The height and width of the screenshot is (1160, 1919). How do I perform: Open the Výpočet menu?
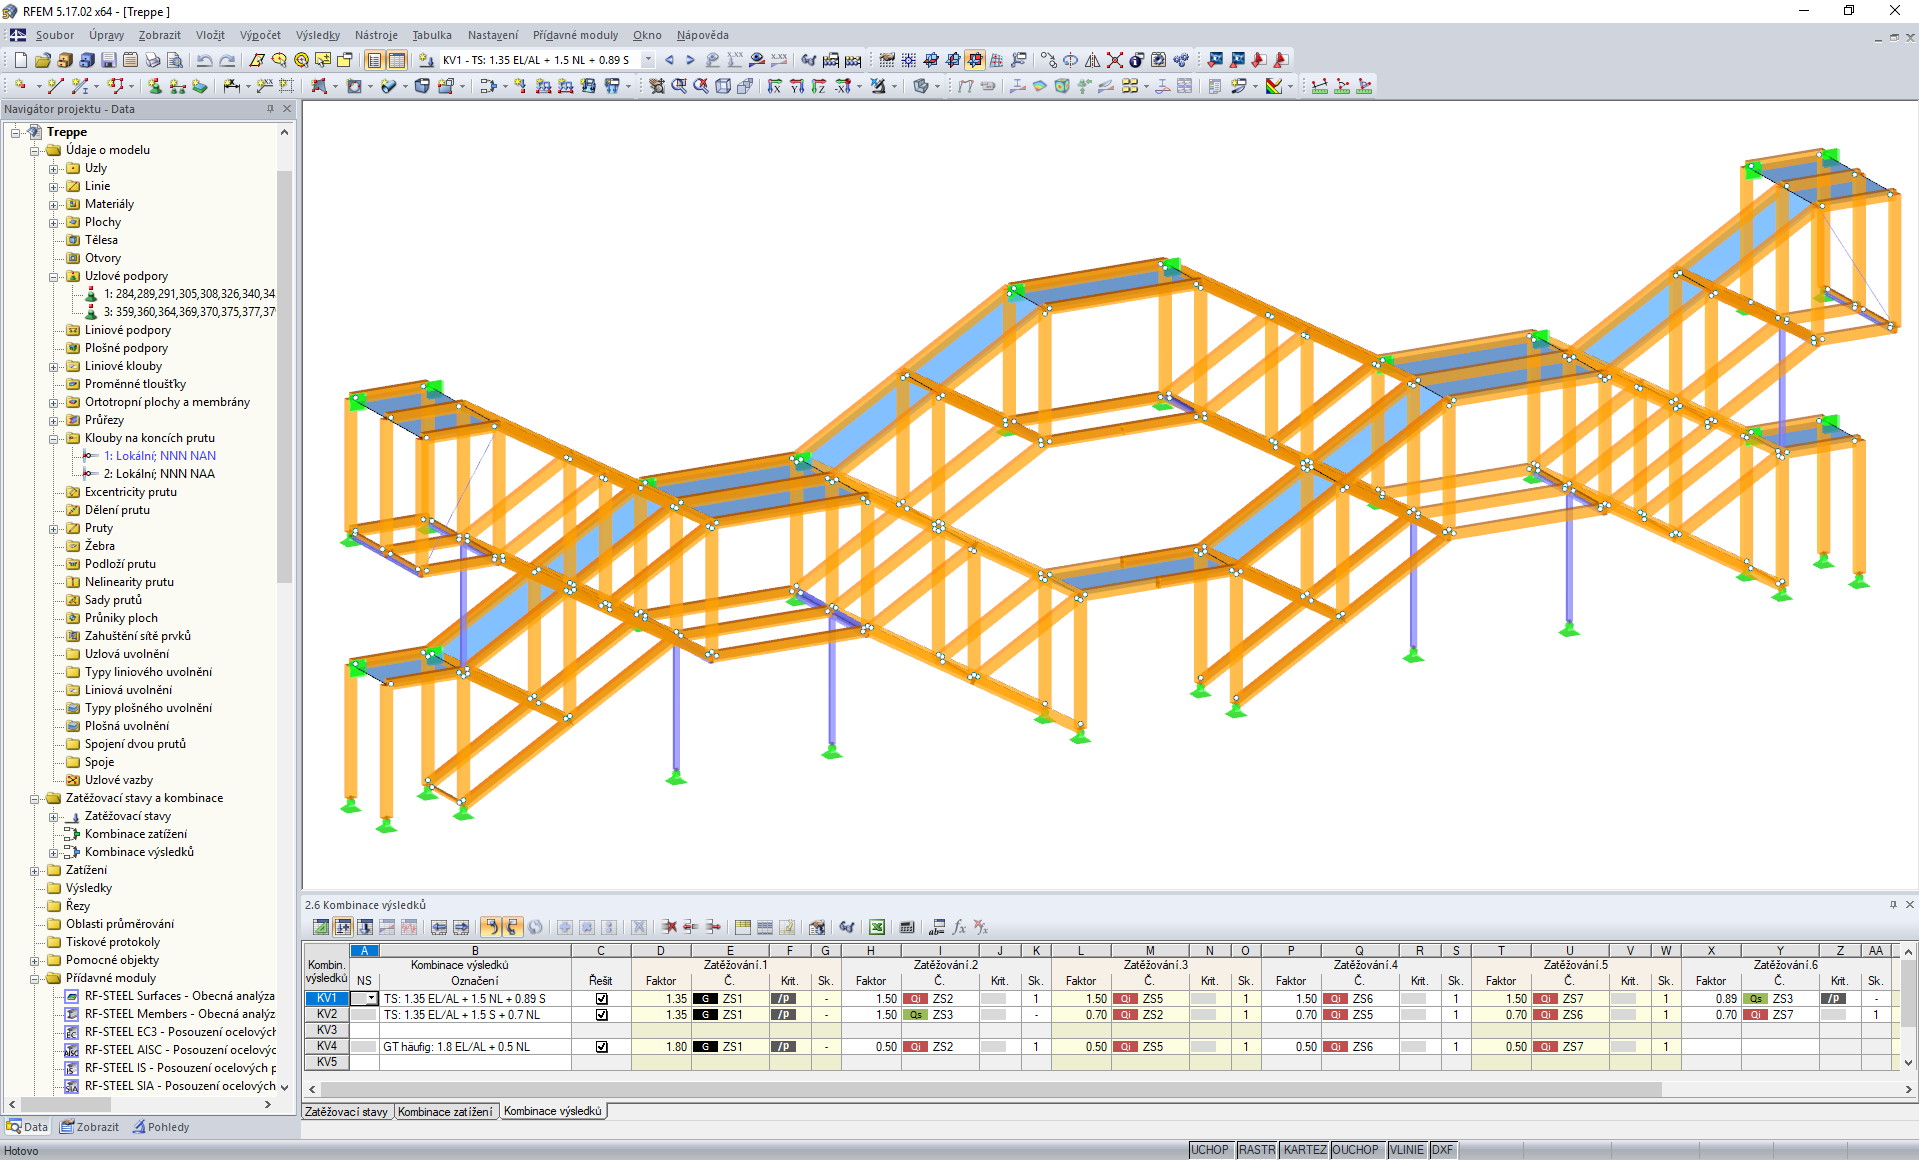pyautogui.click(x=260, y=35)
